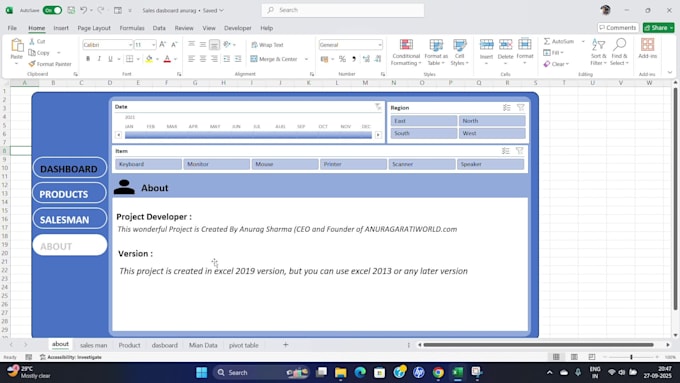Open the Font name dropdown (Calibri)
680x383 pixels.
[130, 45]
